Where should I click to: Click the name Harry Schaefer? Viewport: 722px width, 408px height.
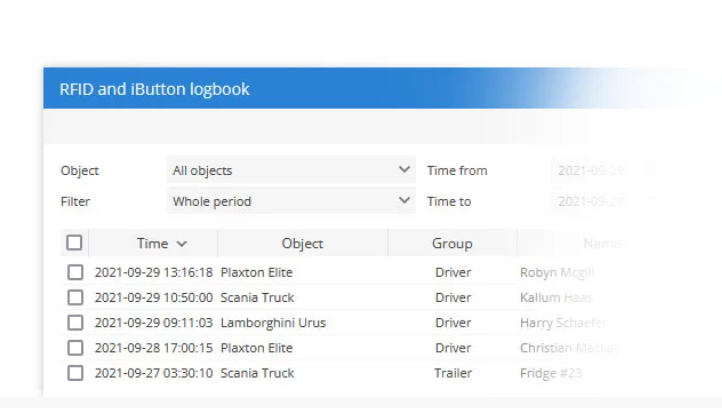(x=564, y=322)
